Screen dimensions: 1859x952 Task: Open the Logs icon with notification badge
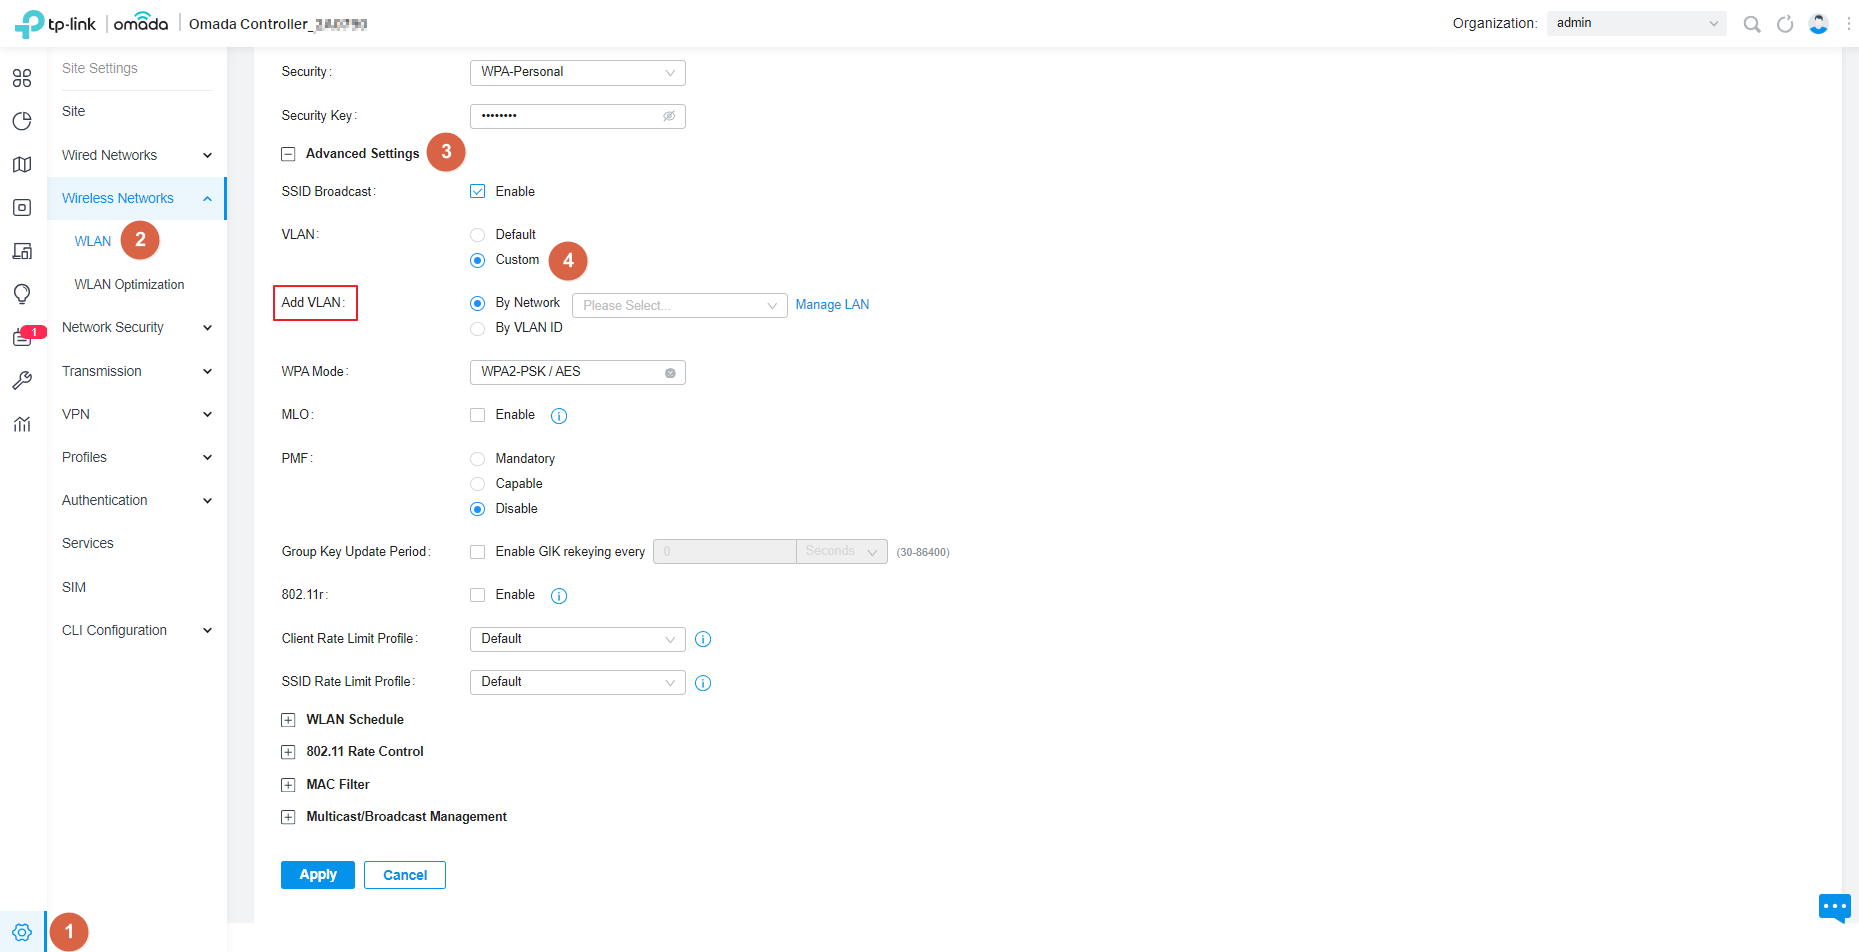[22, 338]
